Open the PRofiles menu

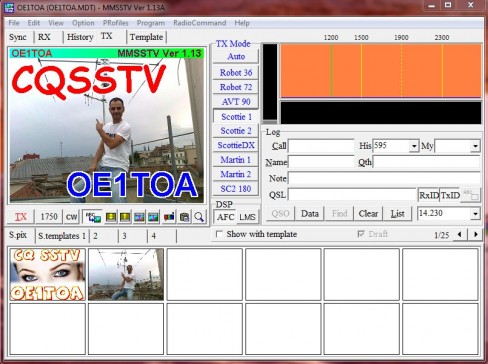click(x=115, y=23)
